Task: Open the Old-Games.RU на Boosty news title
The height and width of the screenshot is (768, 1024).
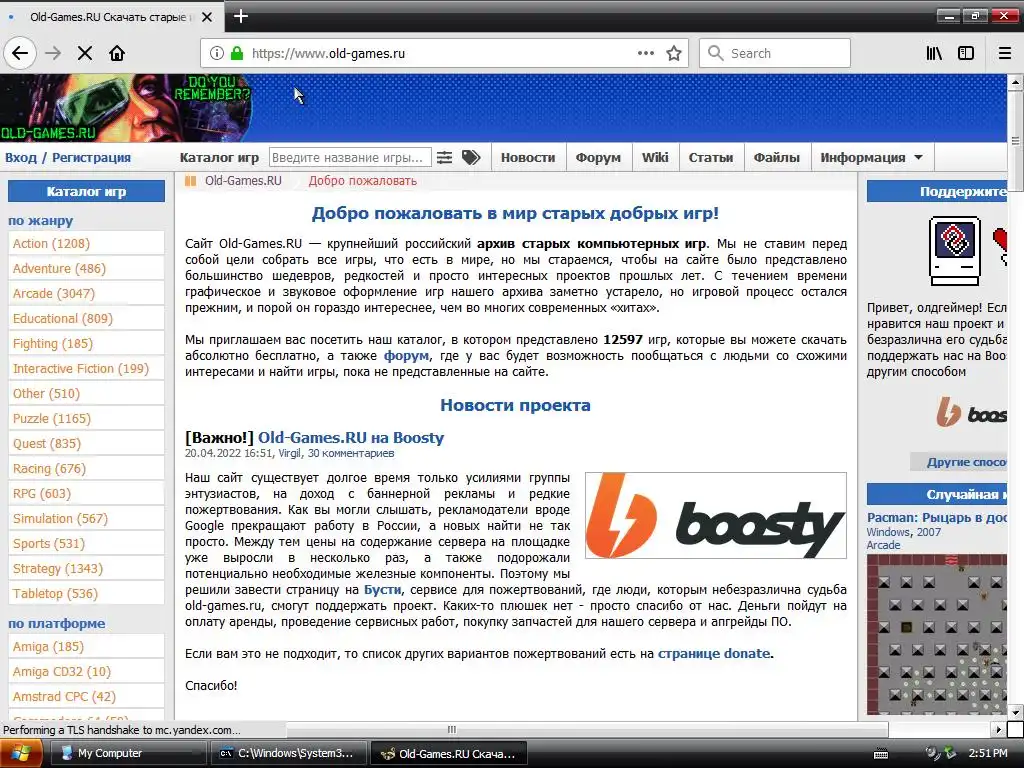Action: tap(351, 438)
